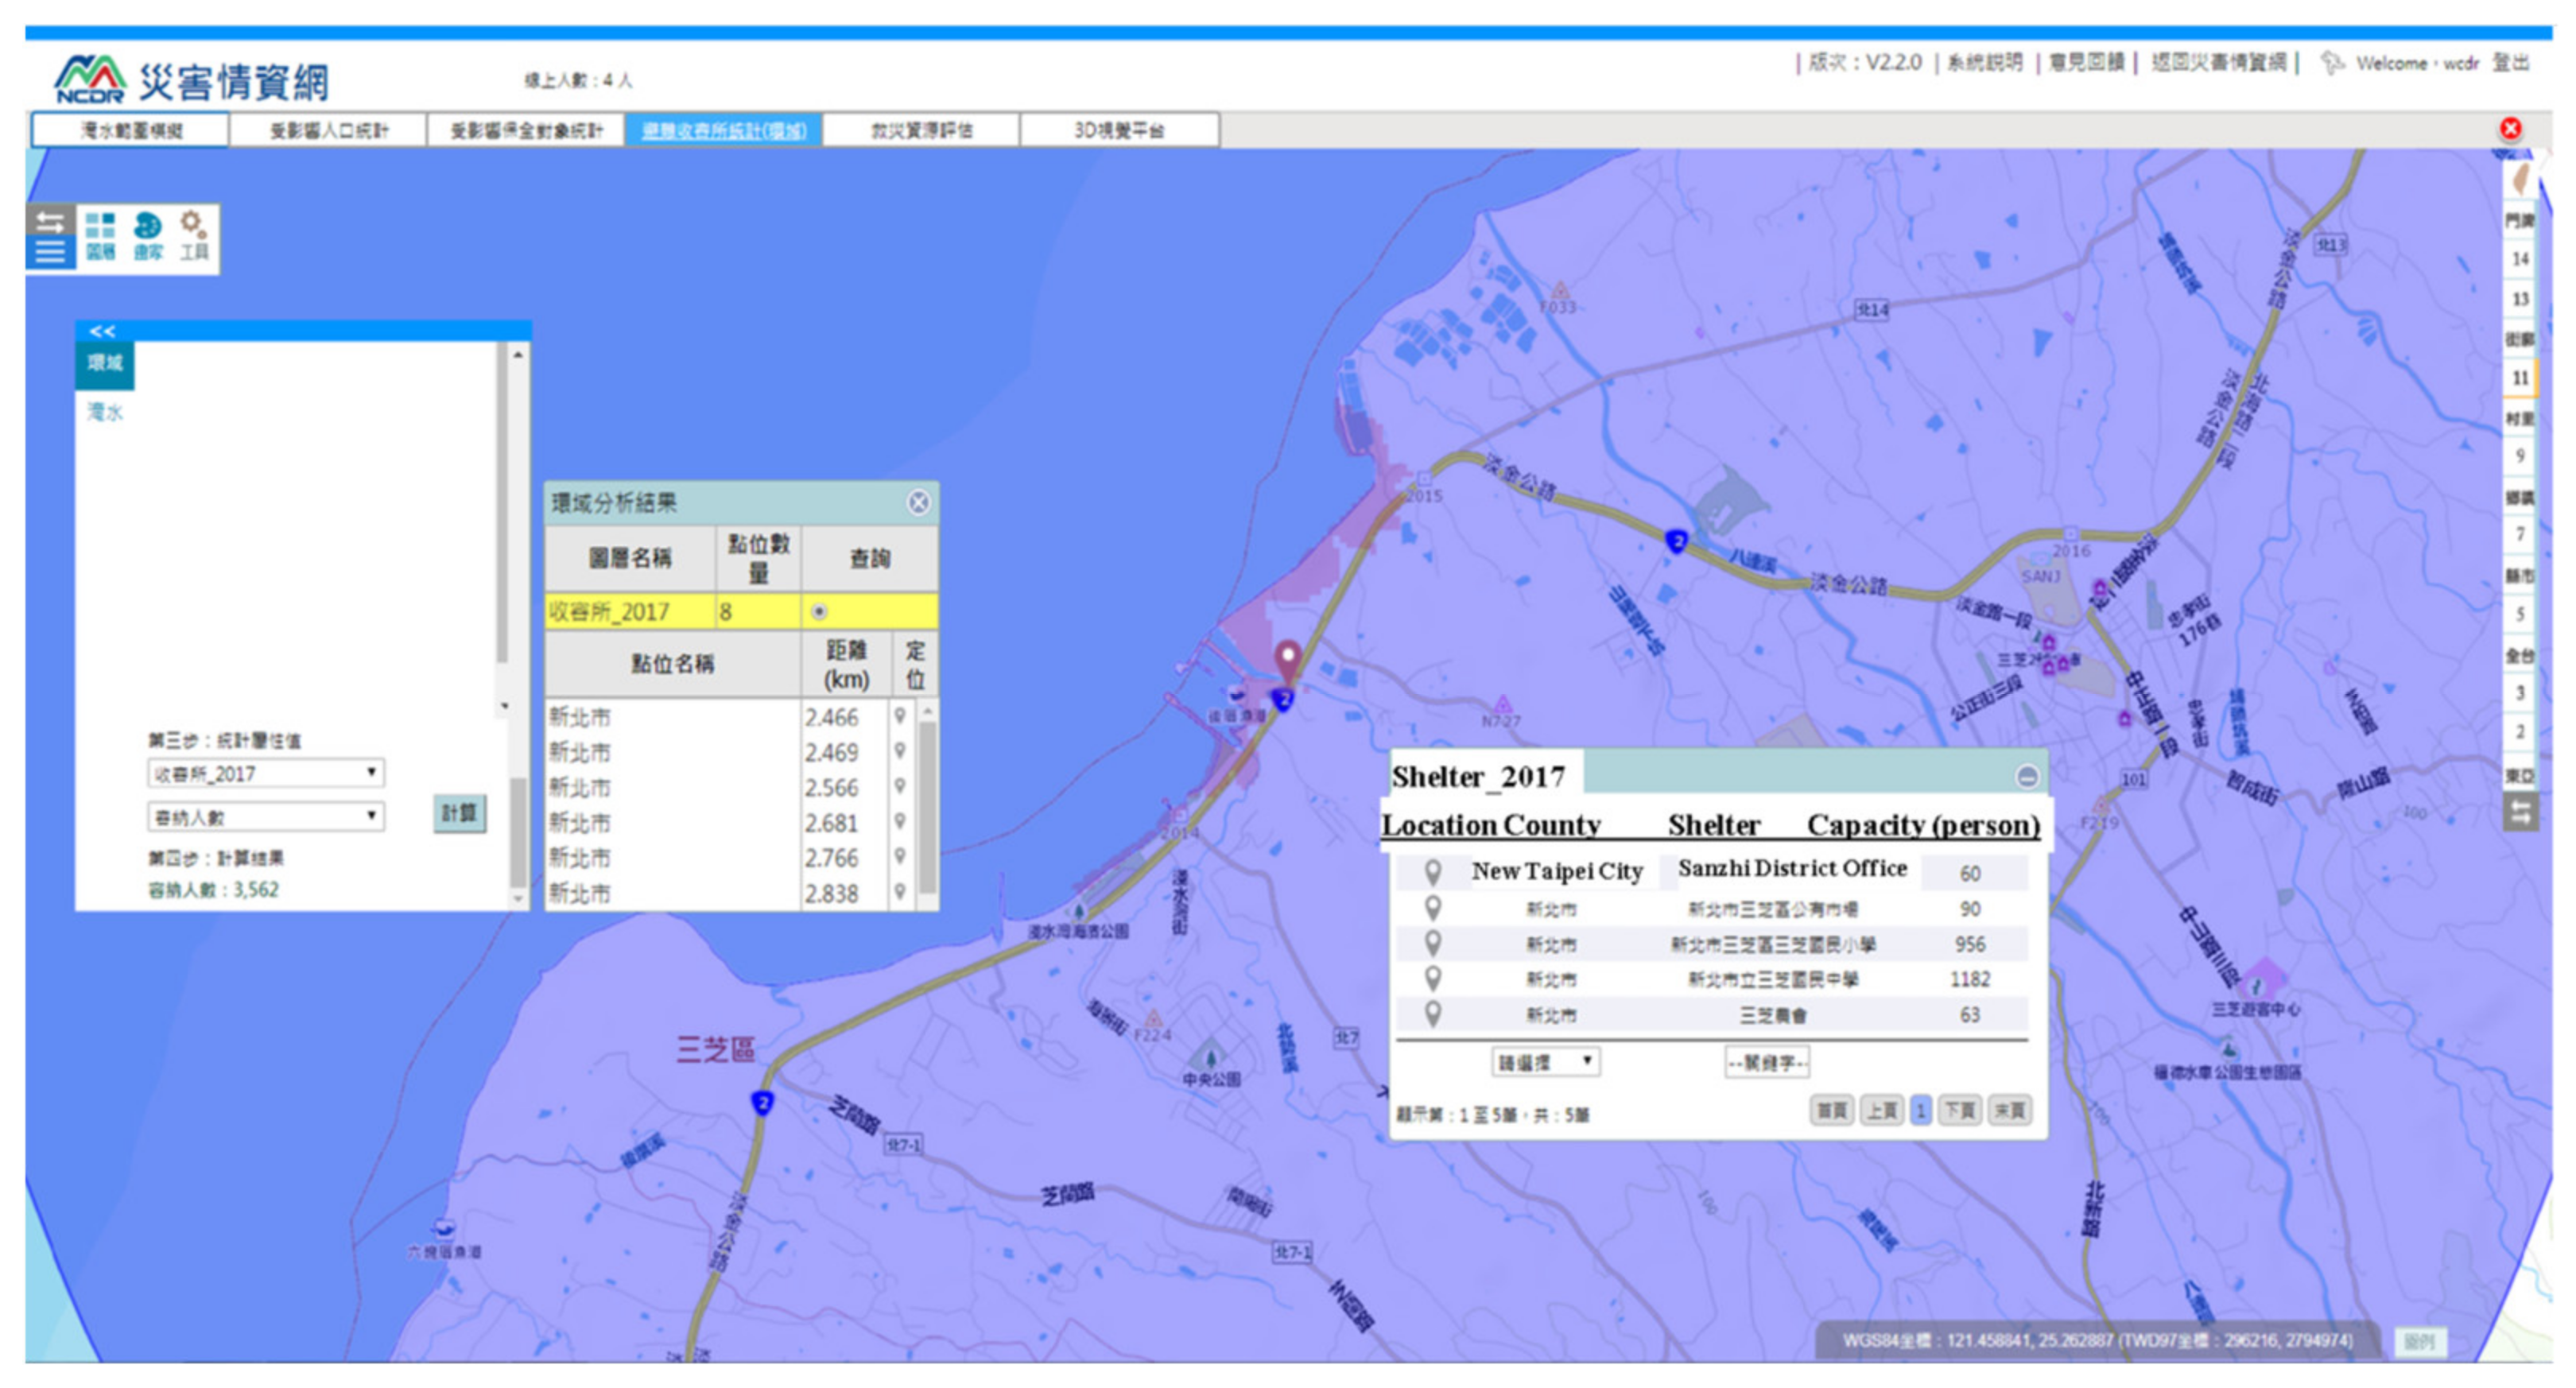This screenshot has height=1388, width=2576.
Task: Click the keyword search input field
Action: tap(1767, 1062)
